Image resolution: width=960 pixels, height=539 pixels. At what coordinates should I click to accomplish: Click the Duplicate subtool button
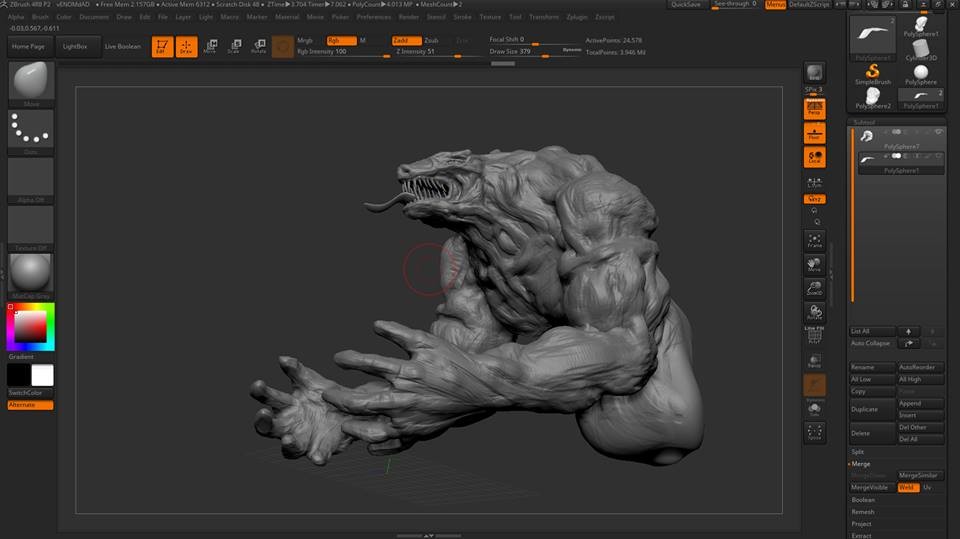pos(871,409)
